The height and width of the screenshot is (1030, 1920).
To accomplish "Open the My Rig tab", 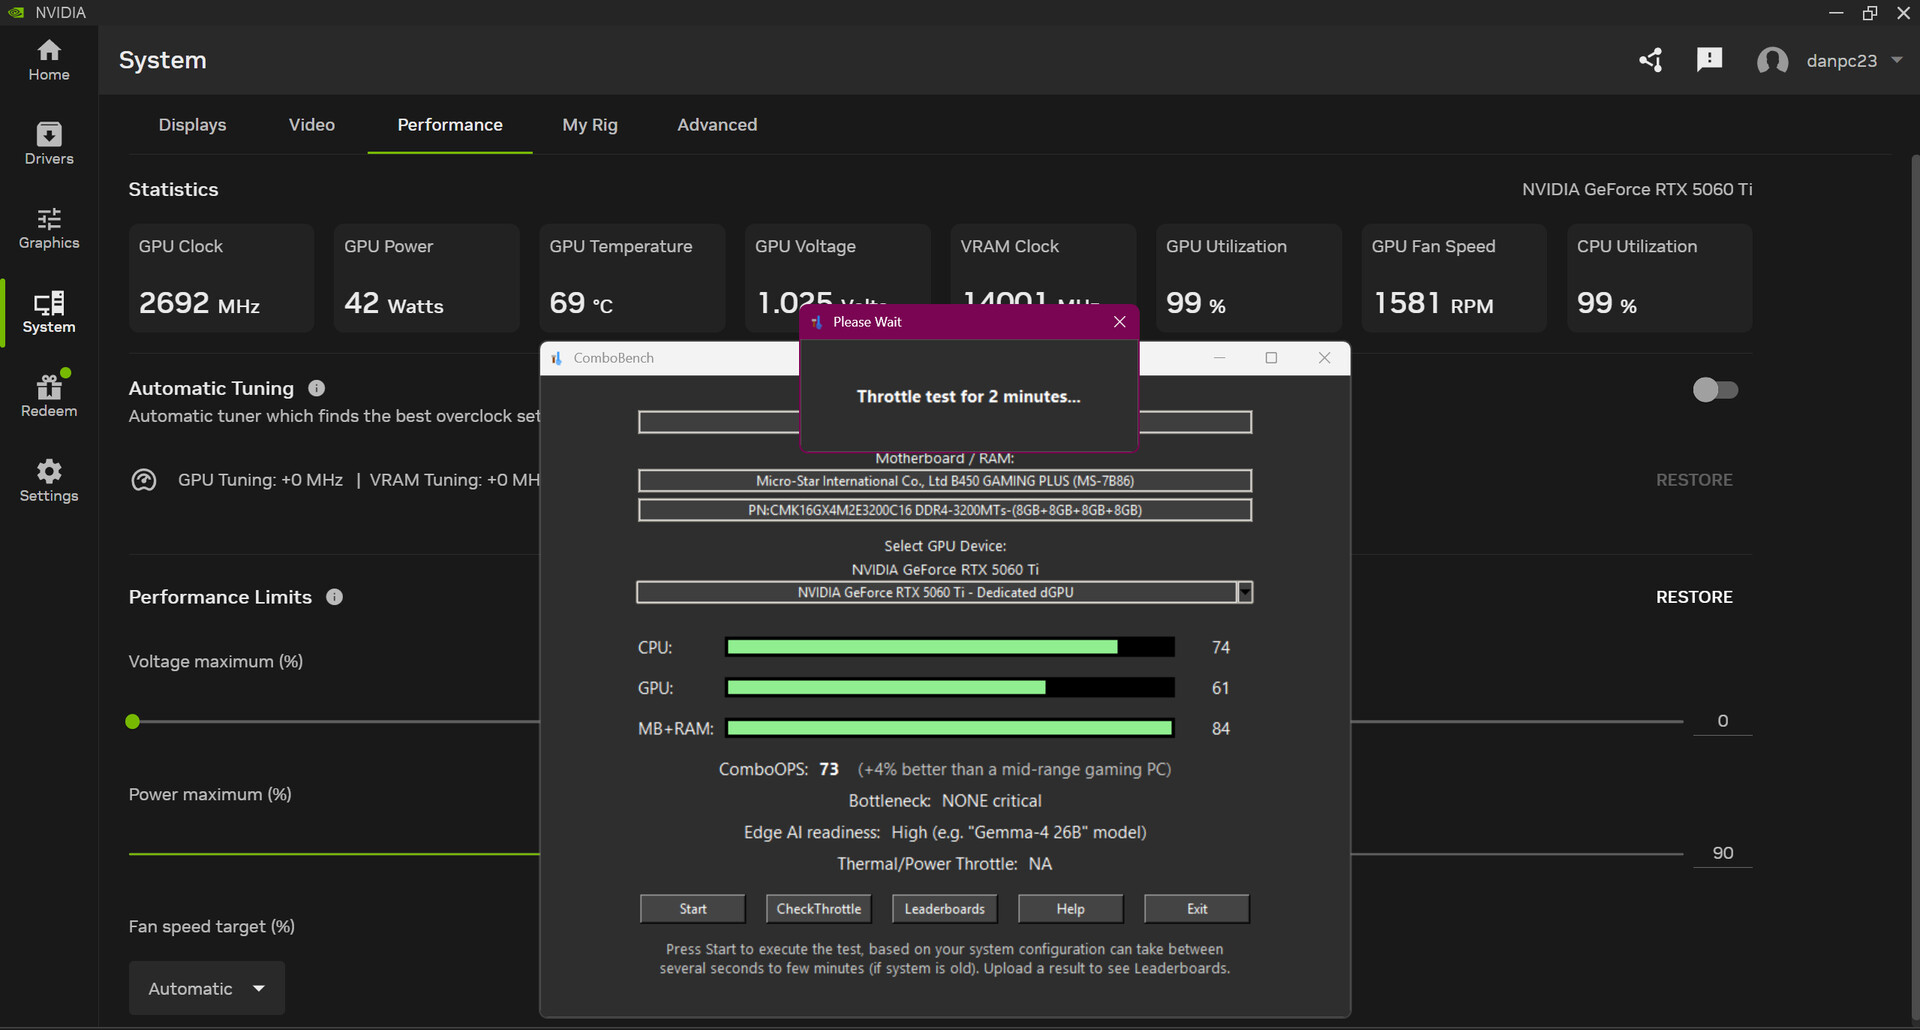I will click(x=590, y=125).
